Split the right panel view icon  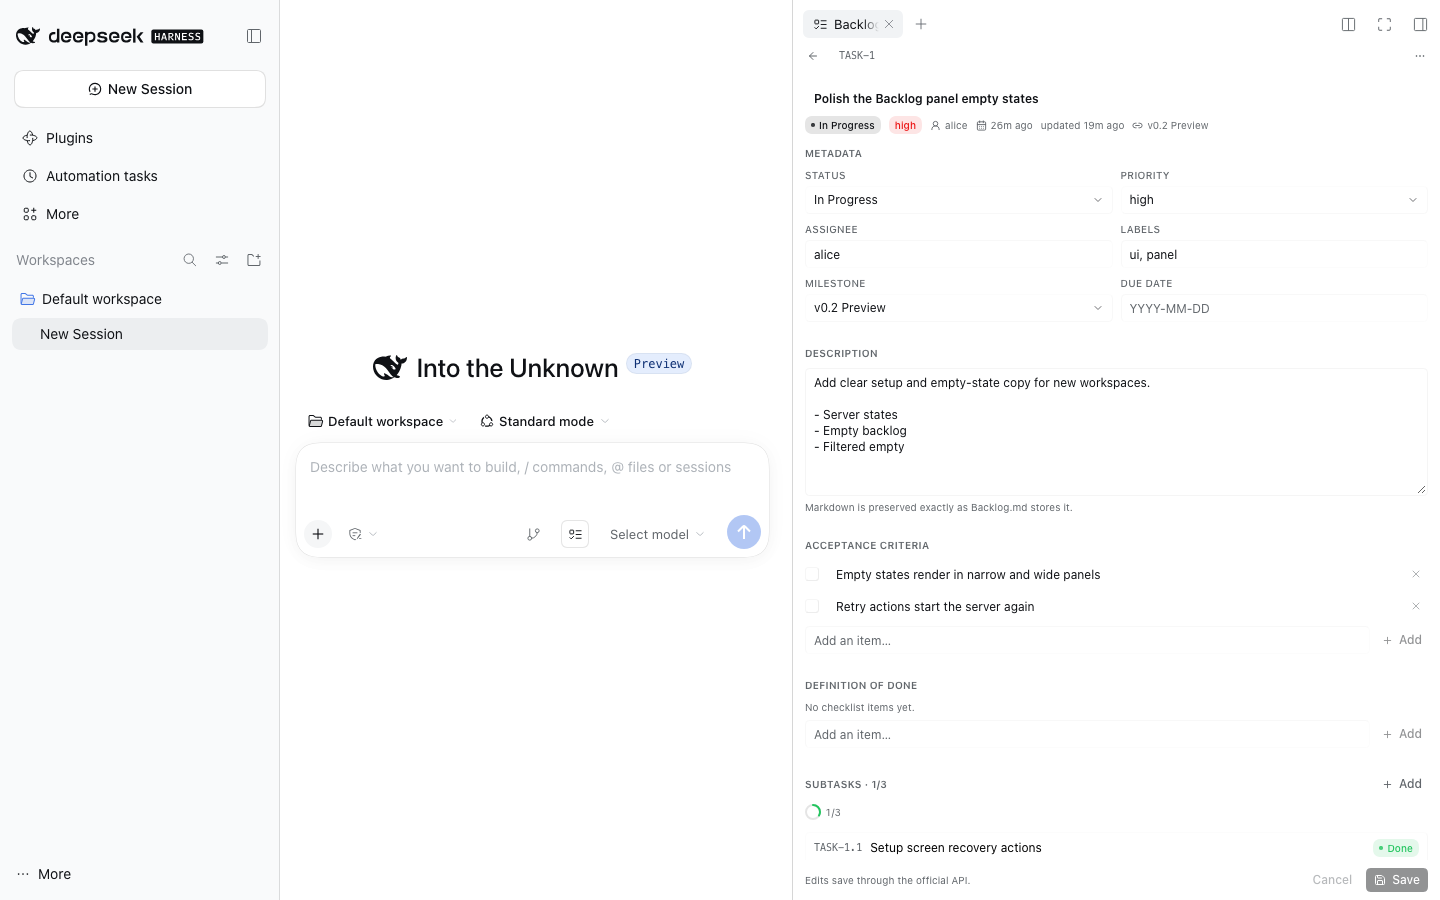pos(1348,24)
